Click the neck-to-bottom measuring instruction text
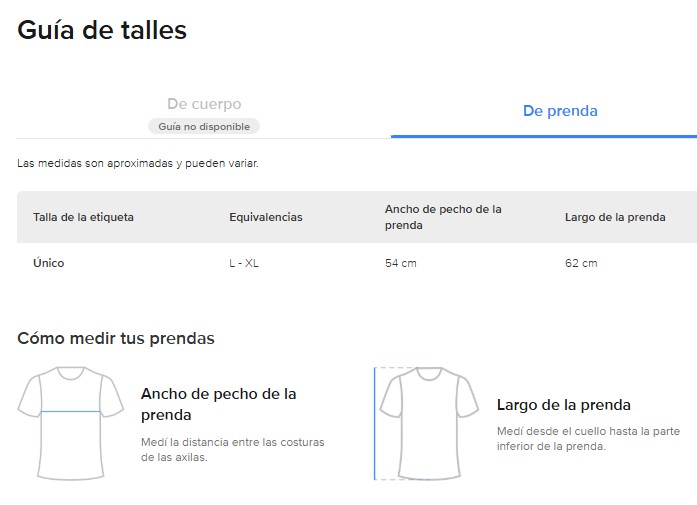Viewport: 697px width, 505px height. [588, 439]
